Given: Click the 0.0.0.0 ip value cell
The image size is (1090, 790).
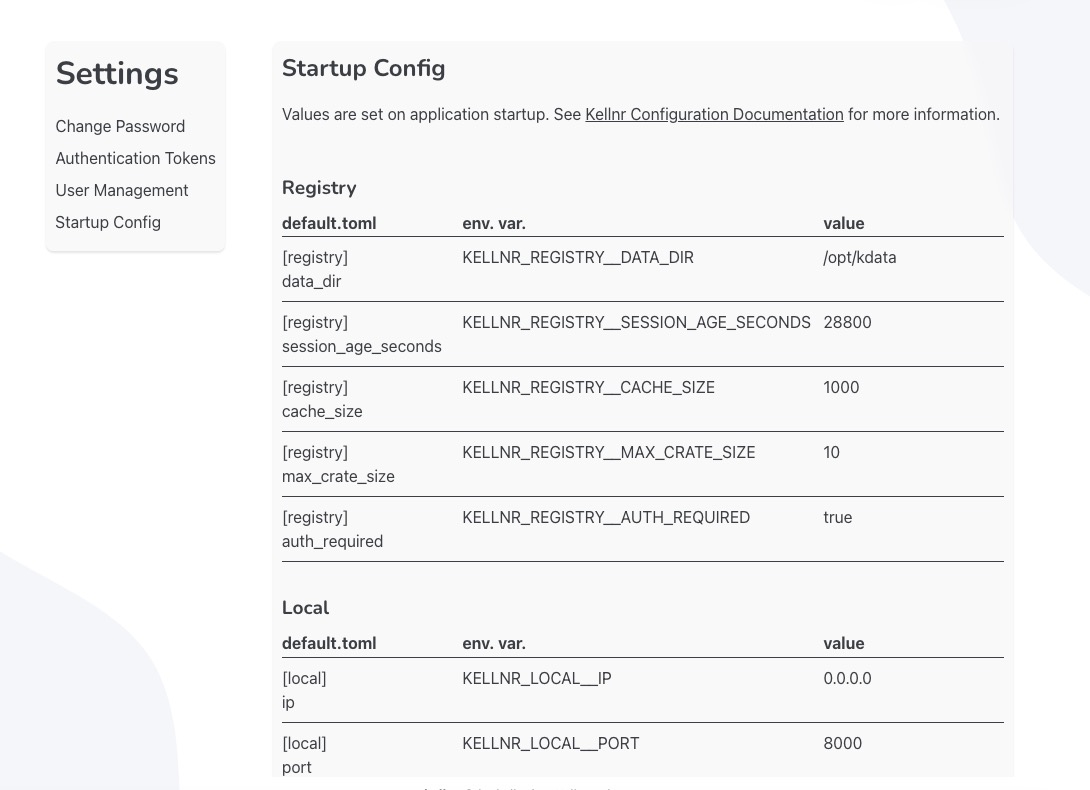Looking at the screenshot, I should tap(847, 678).
